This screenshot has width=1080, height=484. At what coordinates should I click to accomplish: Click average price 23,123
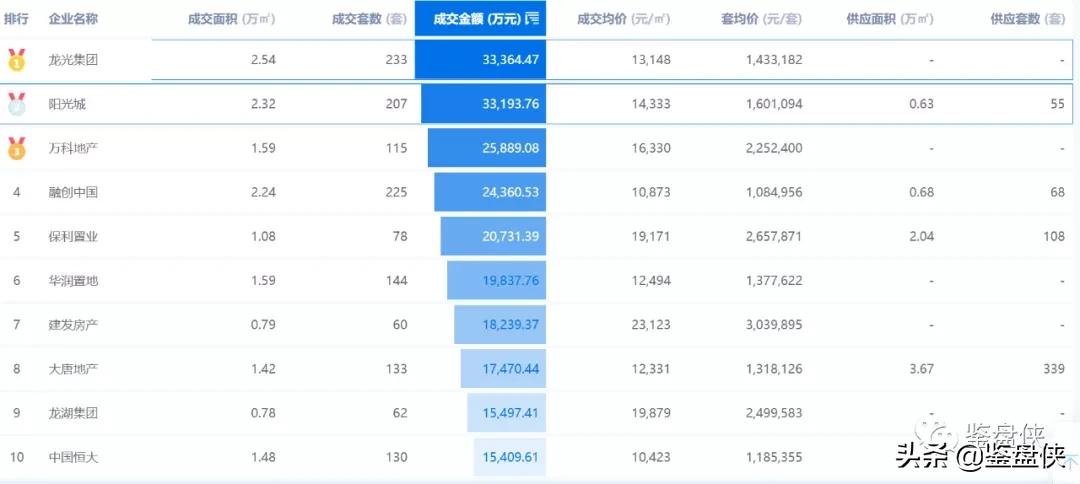pyautogui.click(x=651, y=324)
